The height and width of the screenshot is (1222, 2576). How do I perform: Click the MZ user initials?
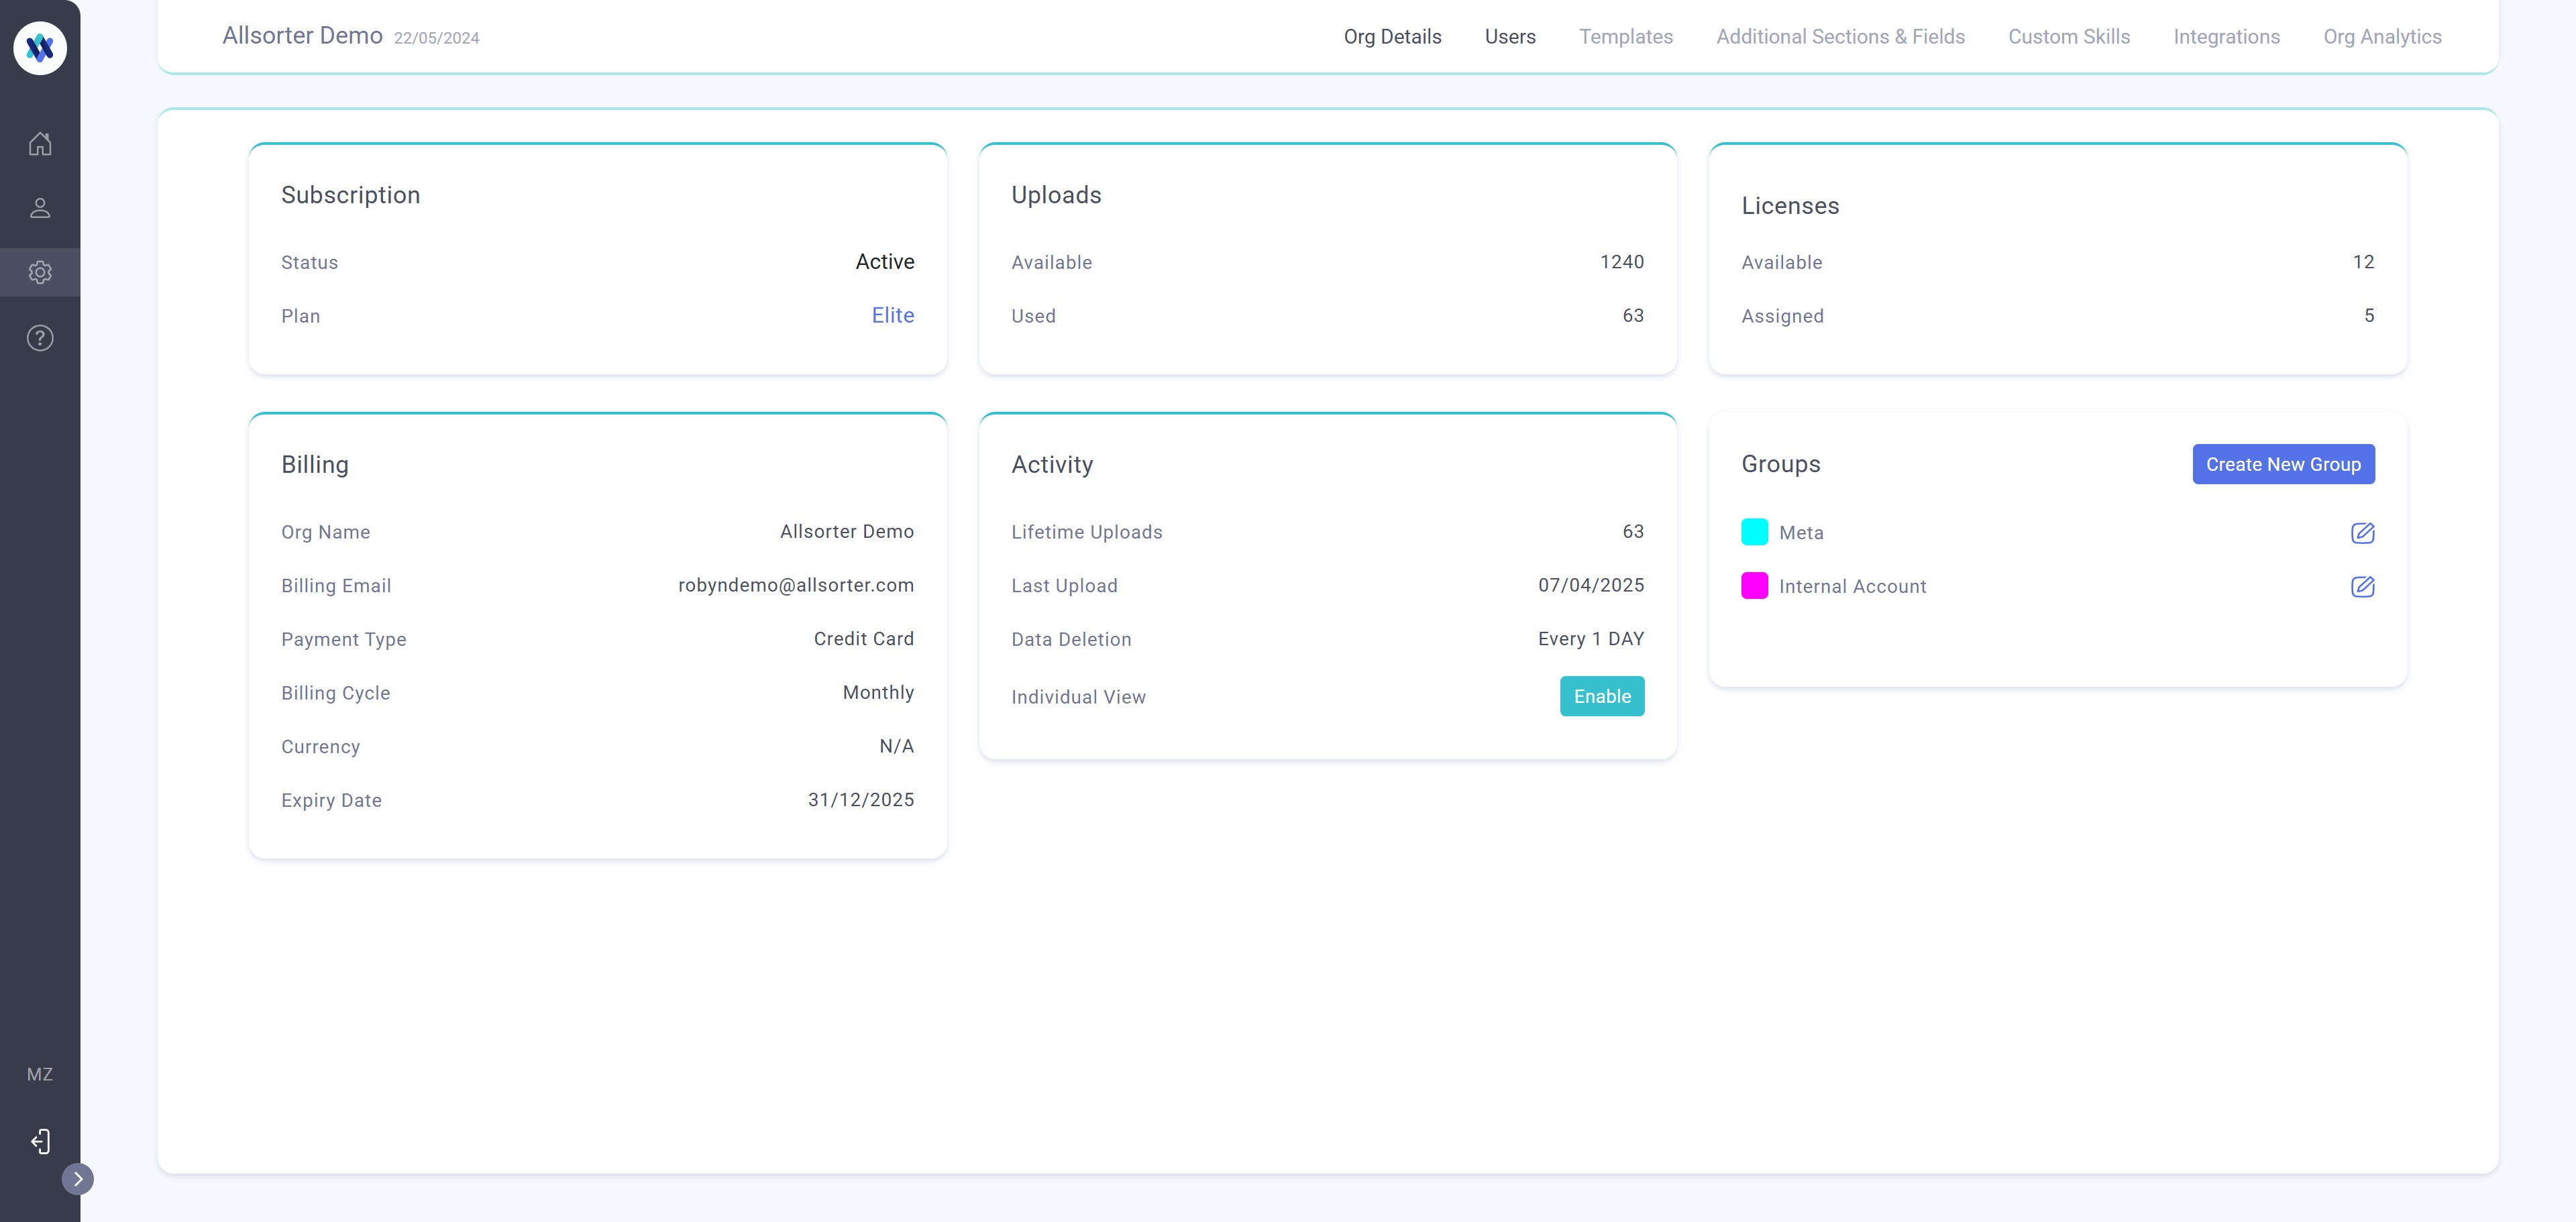40,1074
